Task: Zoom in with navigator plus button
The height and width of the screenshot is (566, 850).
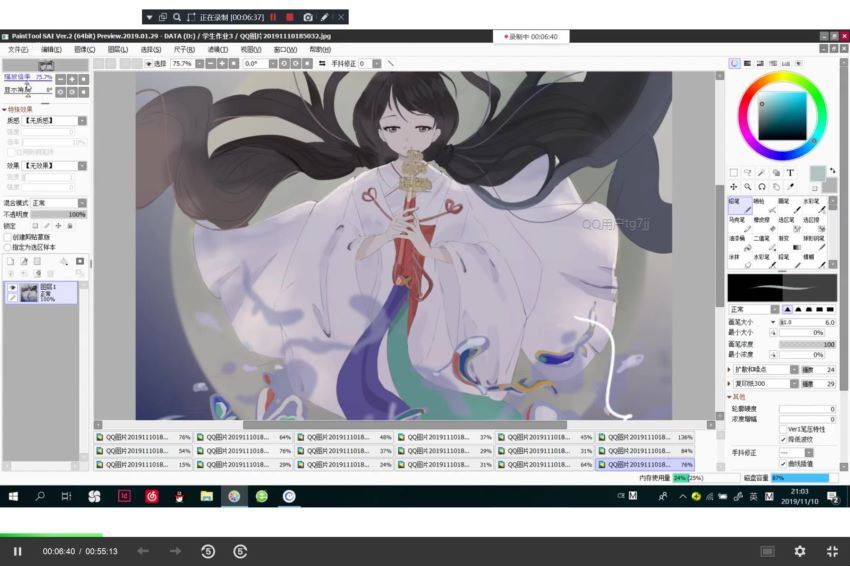Action: (x=72, y=79)
